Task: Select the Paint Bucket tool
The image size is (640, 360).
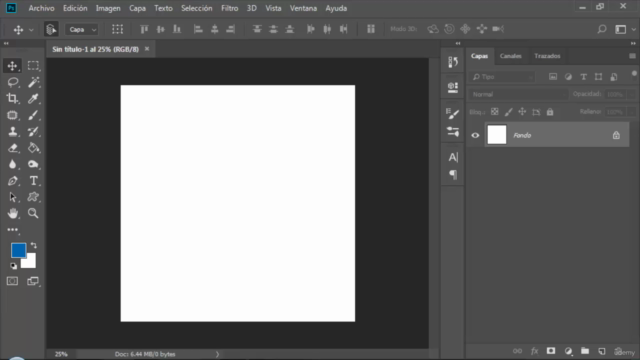Action: [33, 148]
